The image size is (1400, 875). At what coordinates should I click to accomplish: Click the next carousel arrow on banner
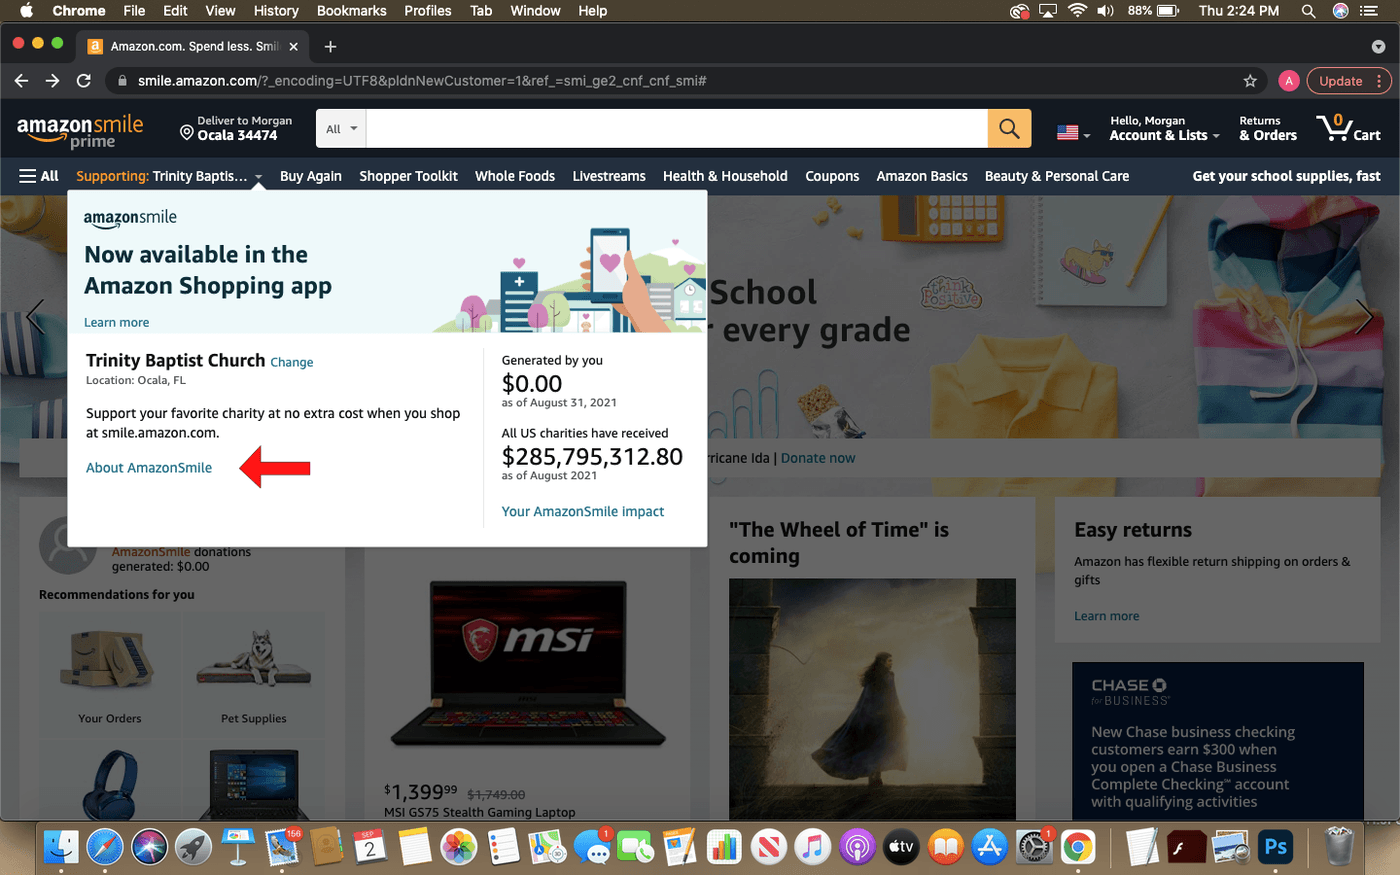click(x=1364, y=317)
